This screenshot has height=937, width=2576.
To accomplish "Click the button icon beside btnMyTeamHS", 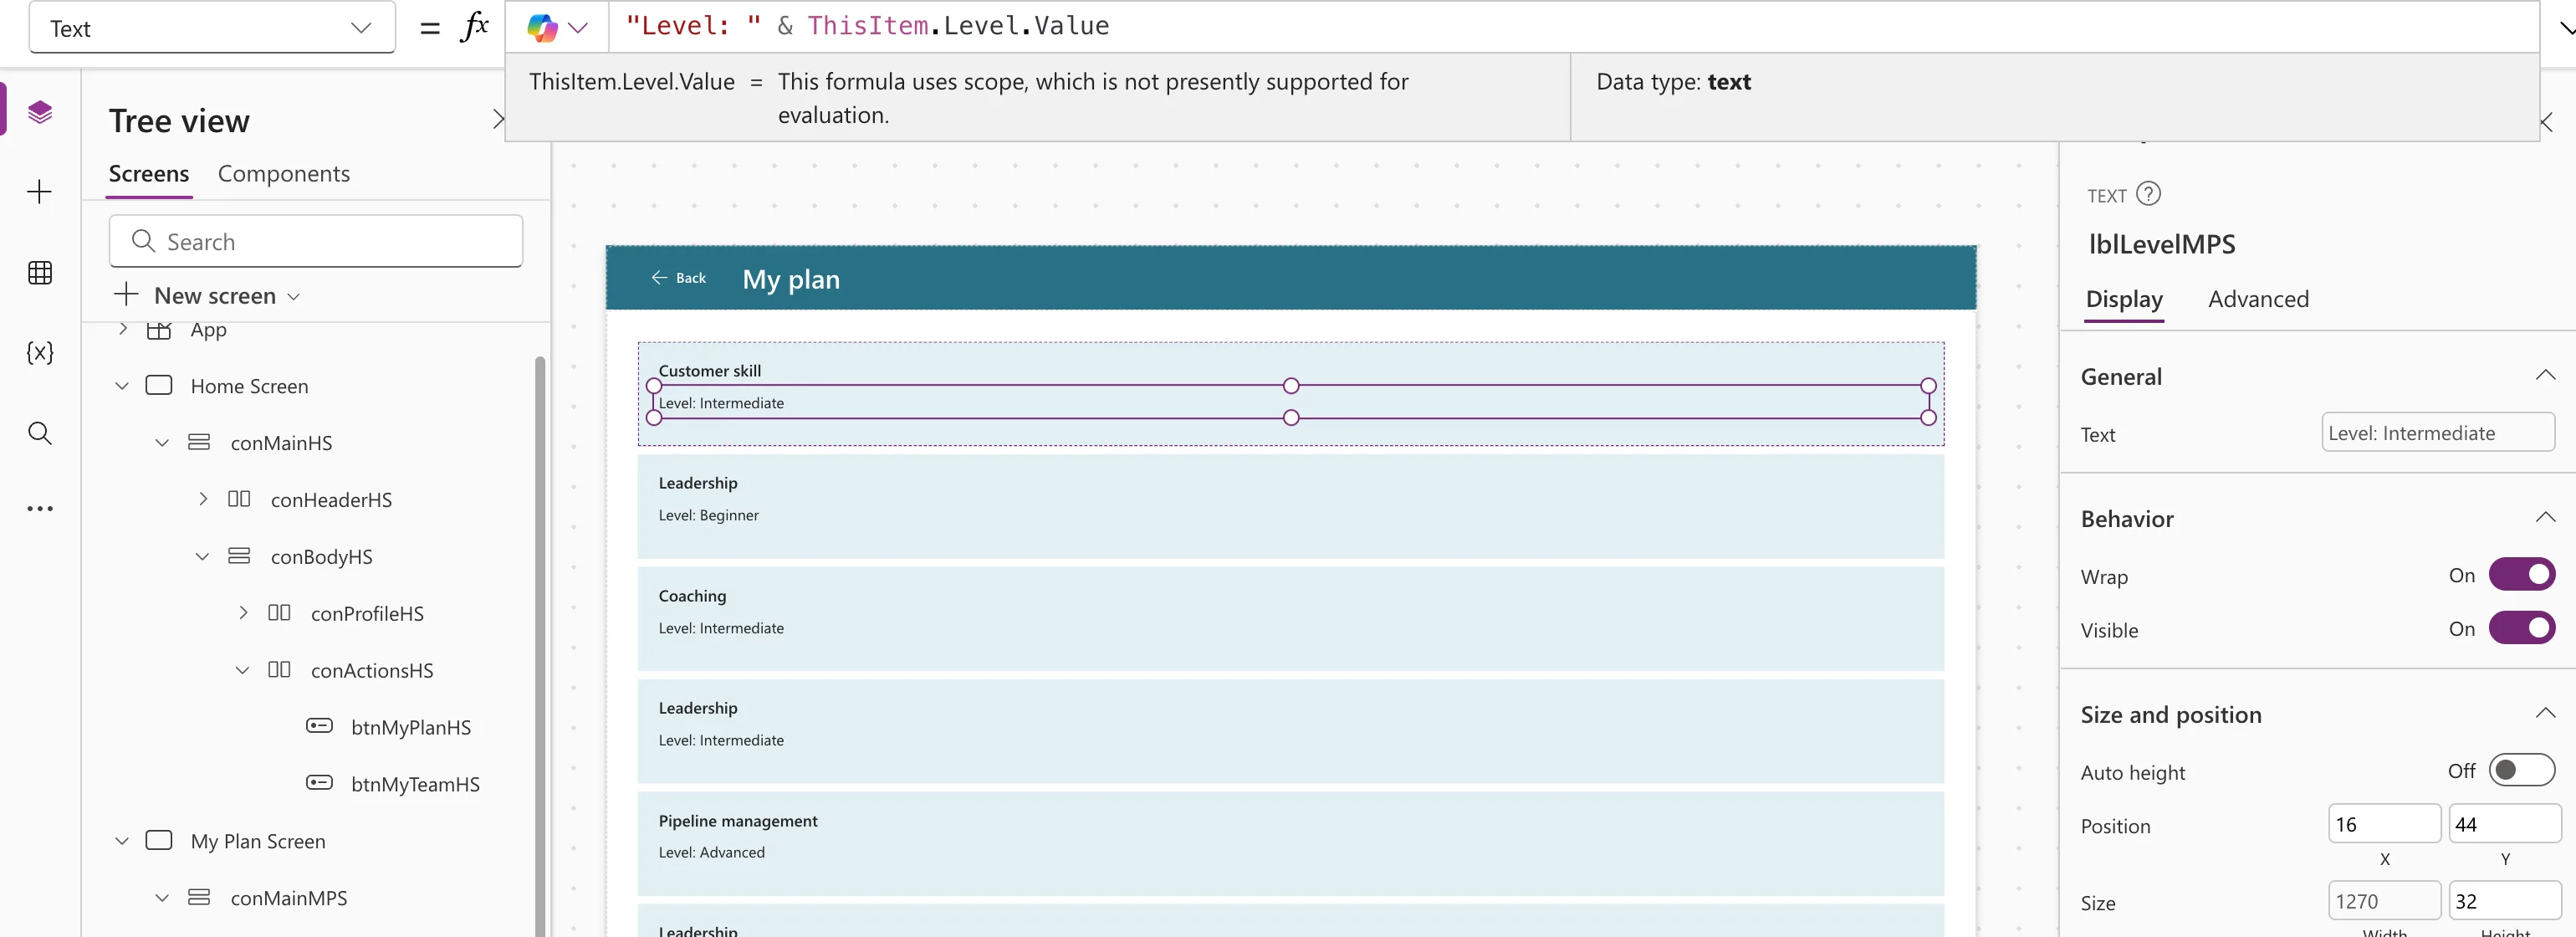I will pyautogui.click(x=319, y=783).
